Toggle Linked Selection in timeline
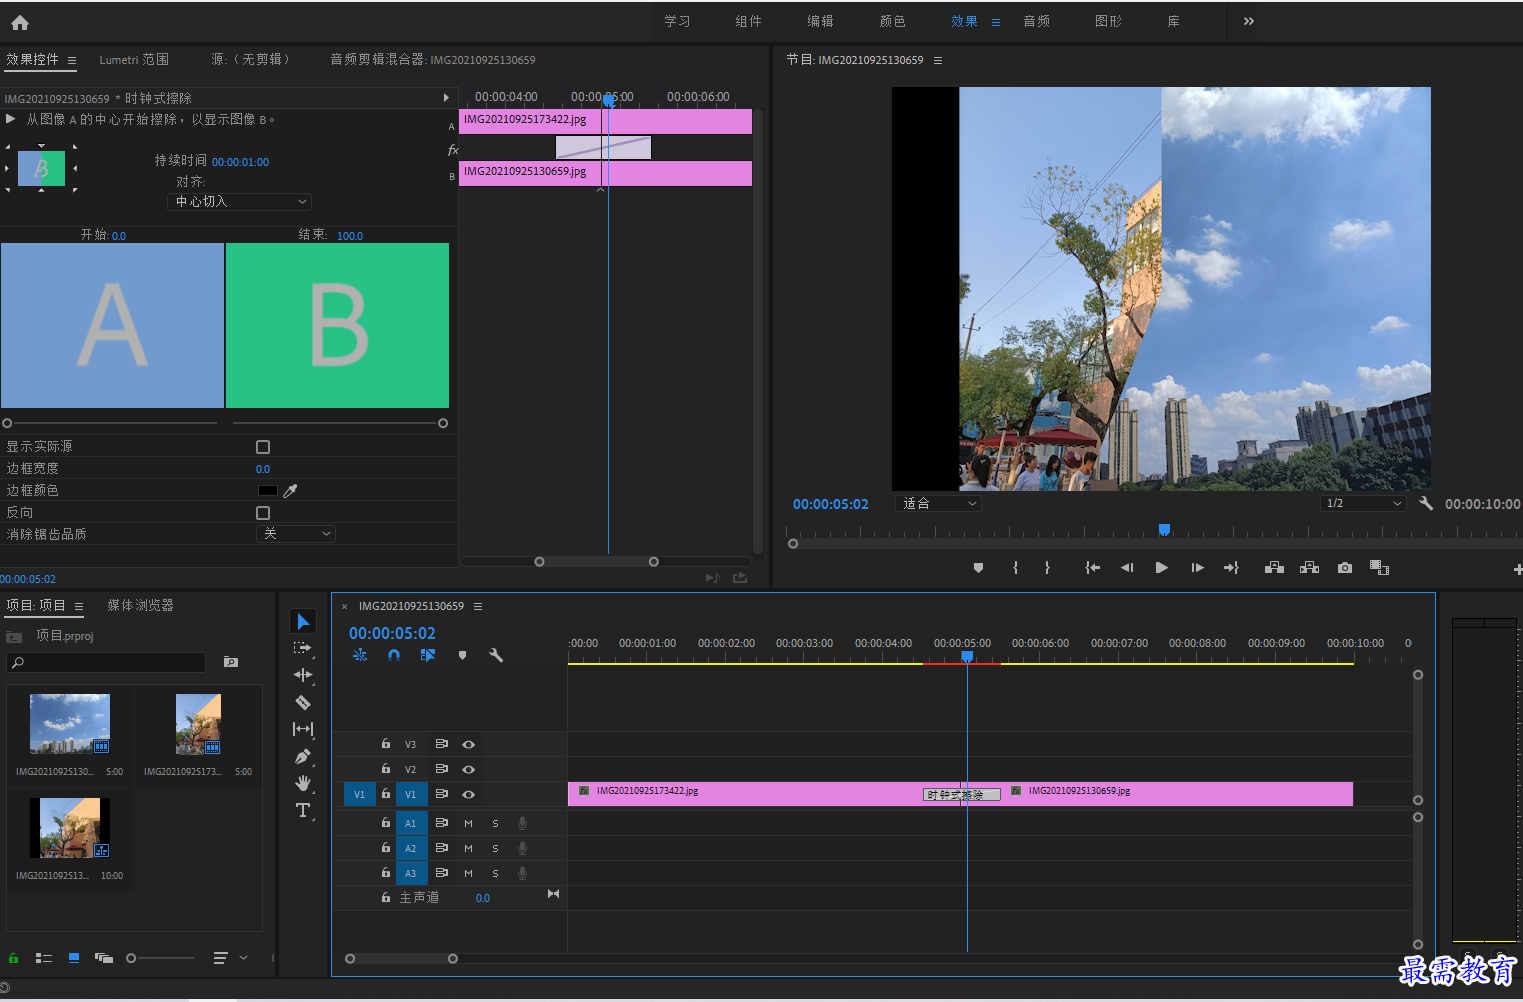 pos(428,656)
